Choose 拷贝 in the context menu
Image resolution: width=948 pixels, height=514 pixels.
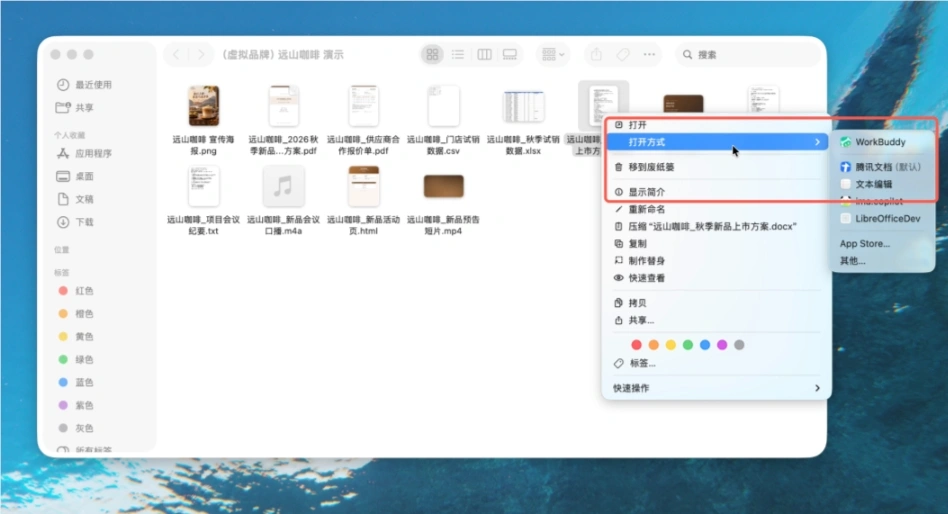pos(716,303)
